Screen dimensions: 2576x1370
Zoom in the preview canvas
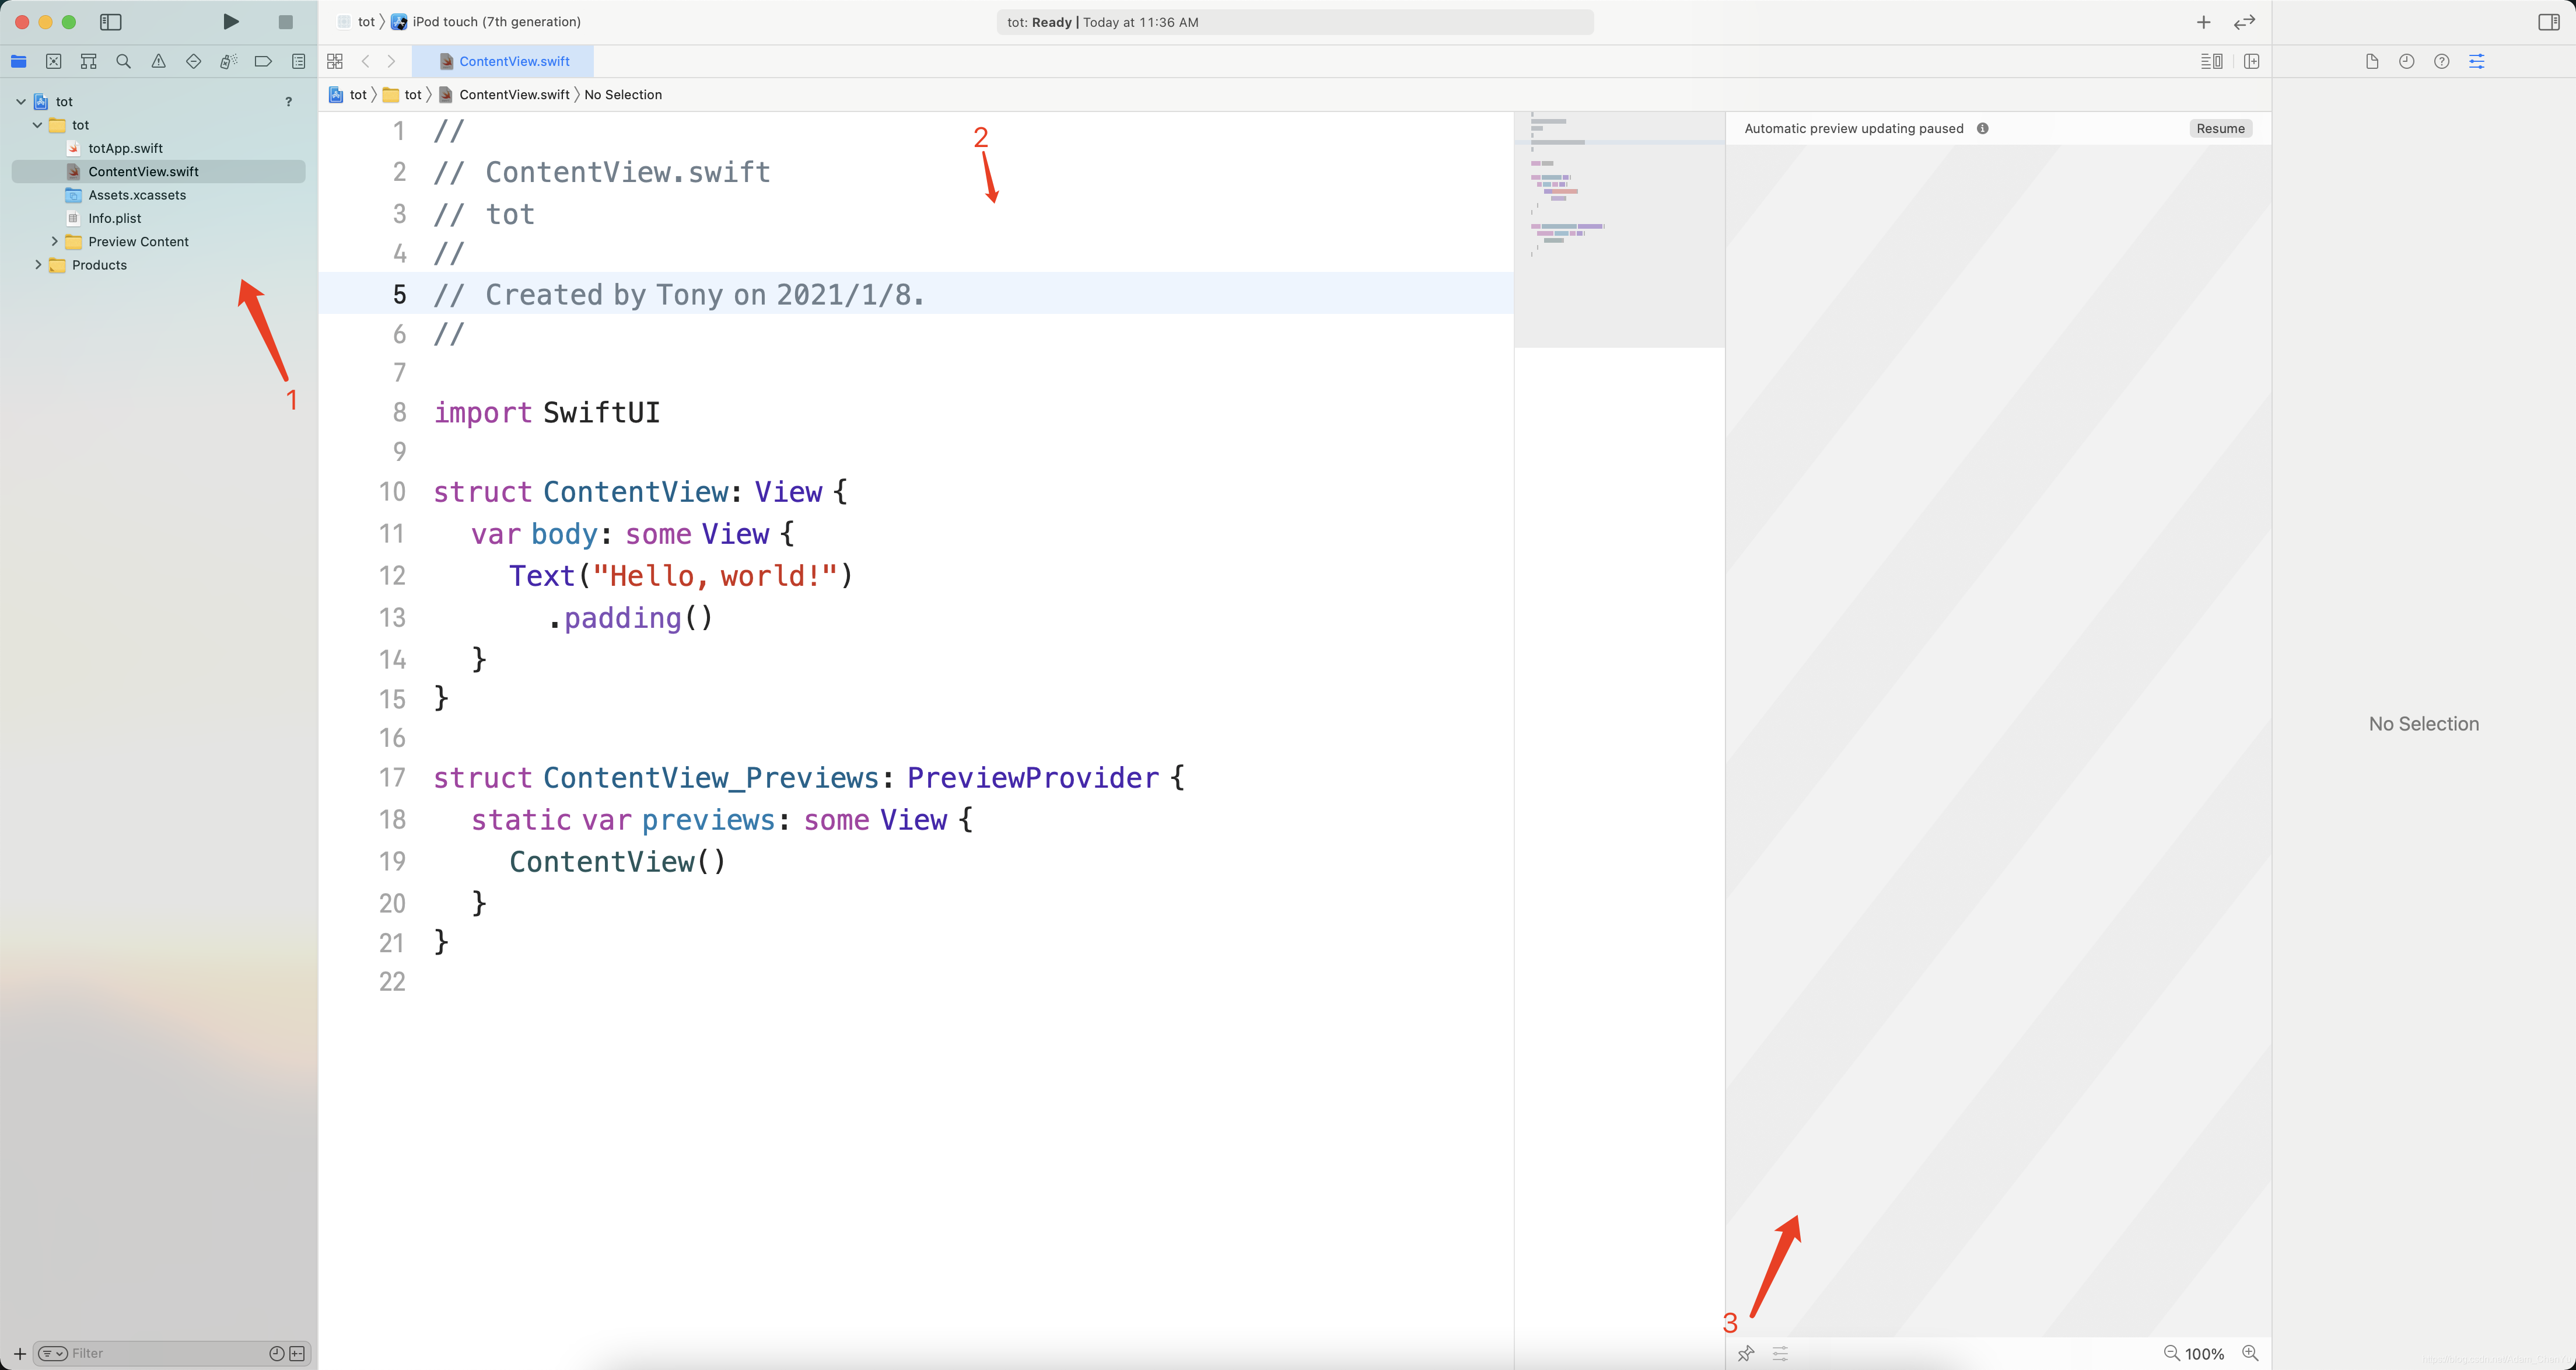coord(2250,1353)
